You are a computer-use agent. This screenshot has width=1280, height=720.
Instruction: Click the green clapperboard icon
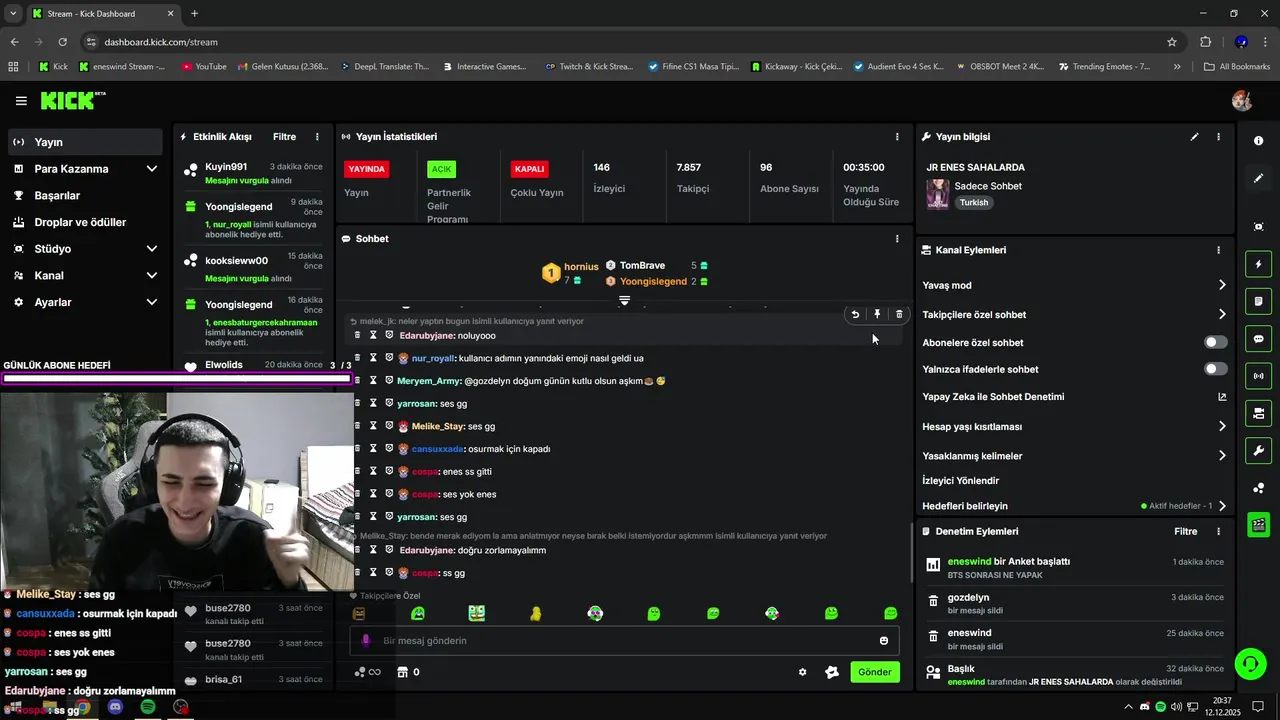point(1258,524)
